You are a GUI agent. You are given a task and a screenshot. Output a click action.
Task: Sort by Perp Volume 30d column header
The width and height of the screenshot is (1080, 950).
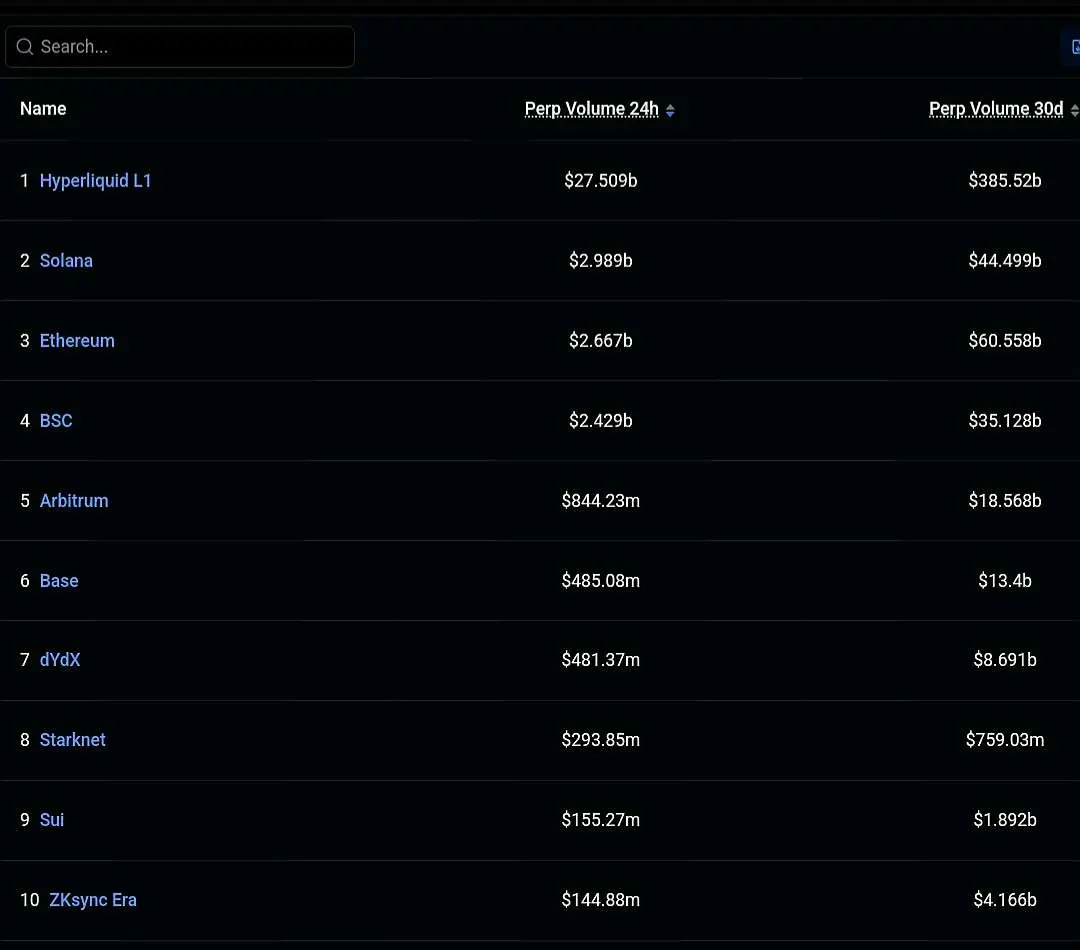(996, 109)
